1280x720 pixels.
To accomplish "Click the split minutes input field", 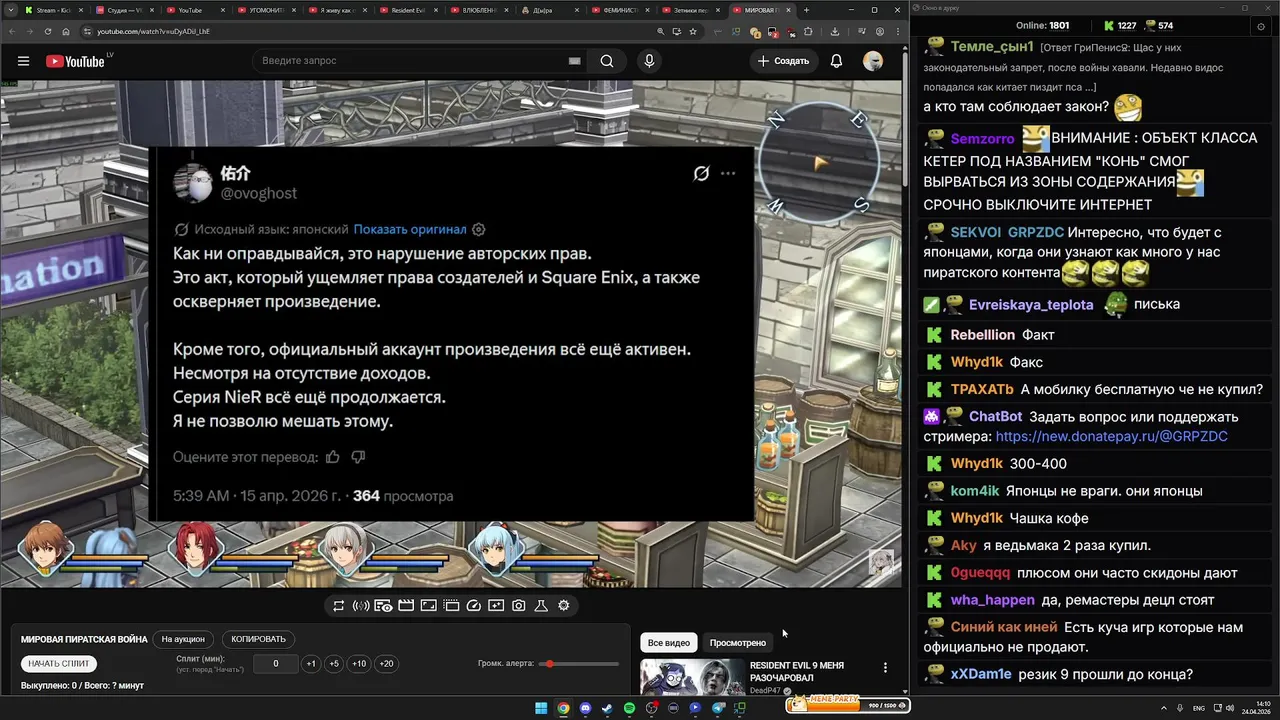I will (x=276, y=664).
